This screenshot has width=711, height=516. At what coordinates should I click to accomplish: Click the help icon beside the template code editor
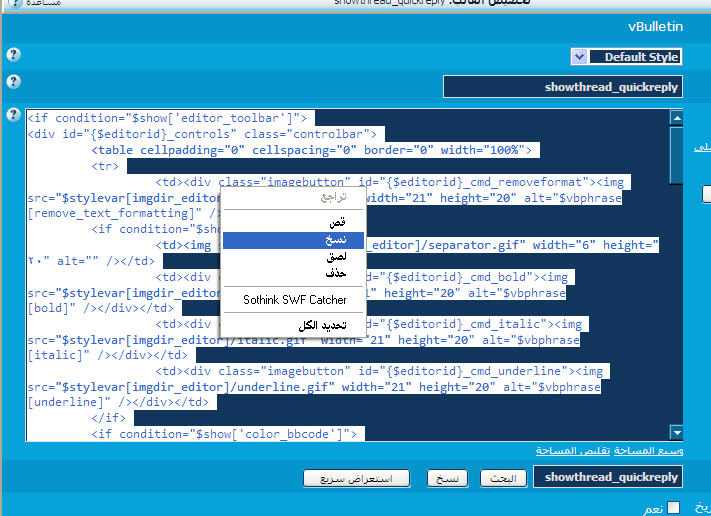click(13, 115)
